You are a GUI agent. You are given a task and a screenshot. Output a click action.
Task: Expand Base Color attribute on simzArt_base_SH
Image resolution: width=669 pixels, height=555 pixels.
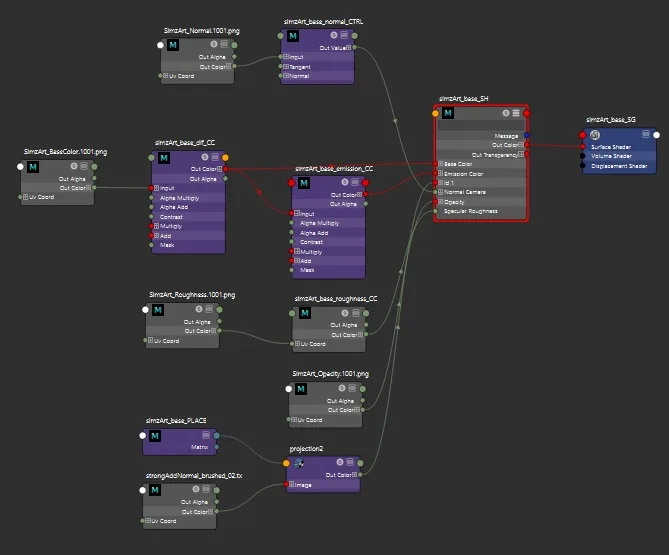point(440,164)
